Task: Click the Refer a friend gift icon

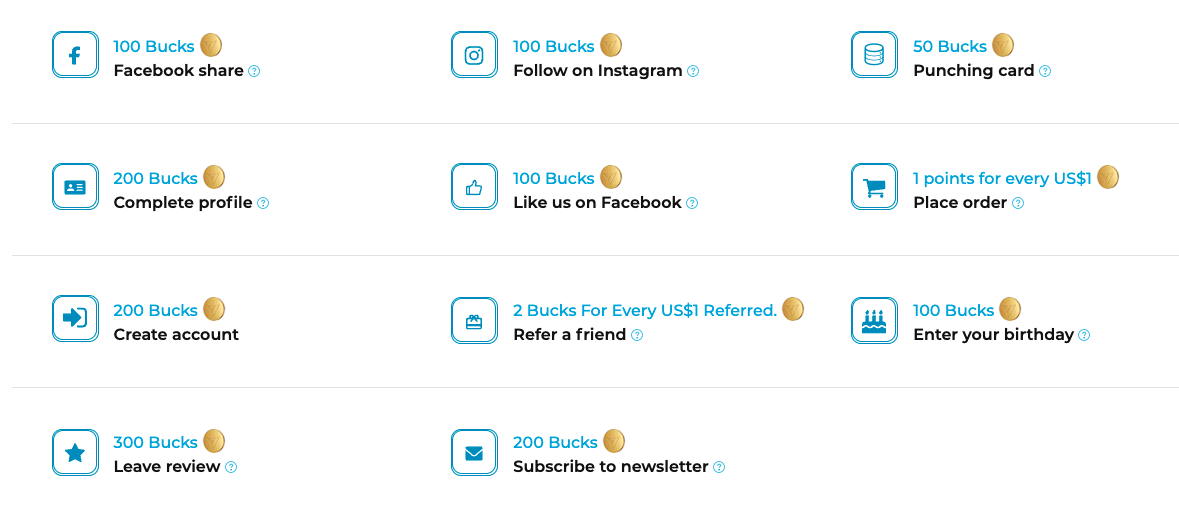Action: tap(474, 321)
